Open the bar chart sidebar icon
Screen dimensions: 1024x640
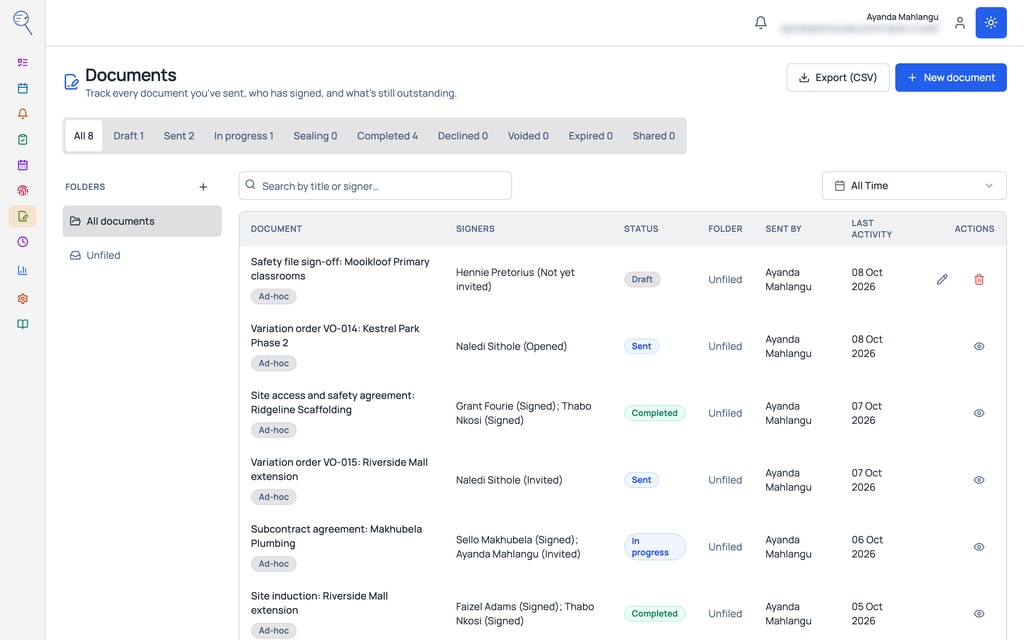[23, 270]
